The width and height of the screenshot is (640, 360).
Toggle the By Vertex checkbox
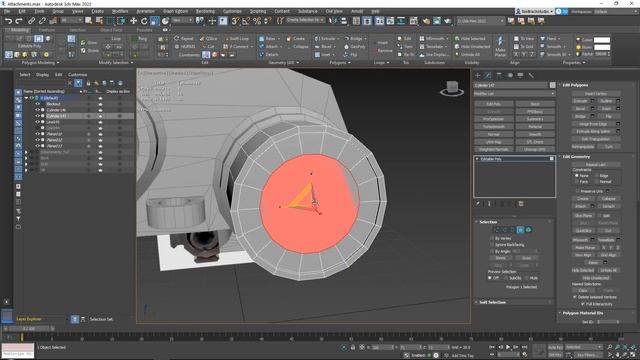coord(491,238)
